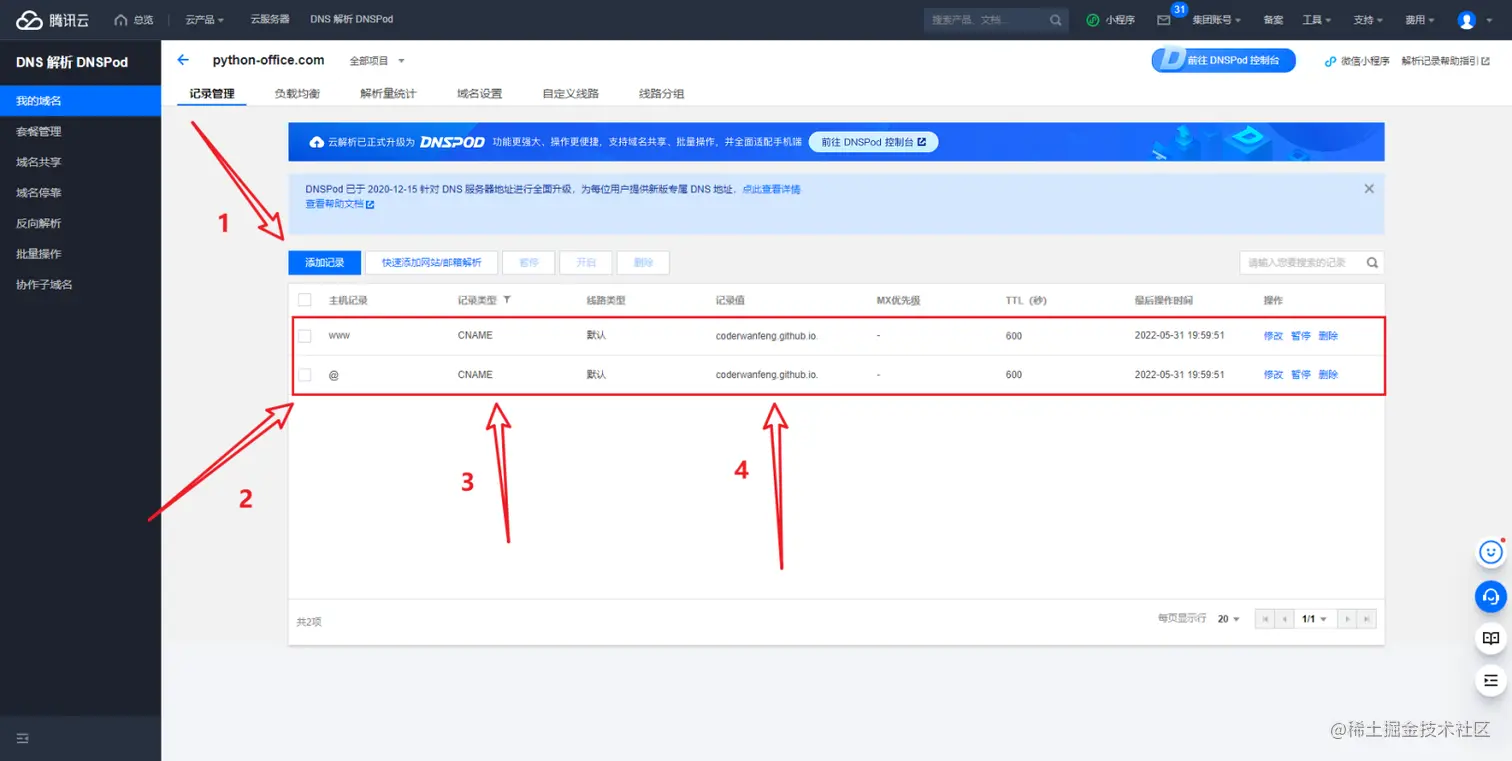This screenshot has height=761, width=1512.
Task: Click 快速添加网站/邮箱解析 button
Action: 431,263
